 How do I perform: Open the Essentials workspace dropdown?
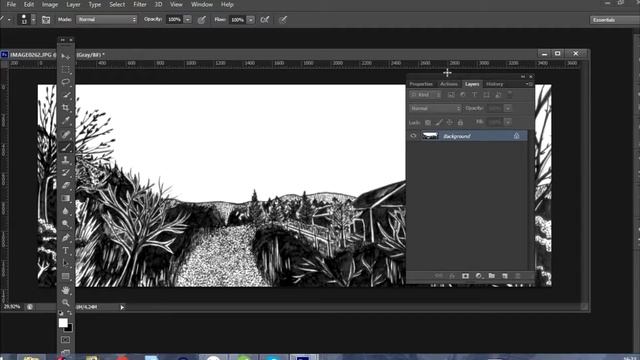[x=614, y=20]
